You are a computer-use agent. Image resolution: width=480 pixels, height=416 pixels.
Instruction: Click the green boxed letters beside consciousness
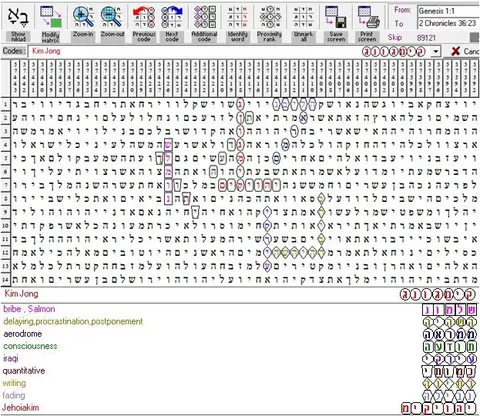pos(449,347)
